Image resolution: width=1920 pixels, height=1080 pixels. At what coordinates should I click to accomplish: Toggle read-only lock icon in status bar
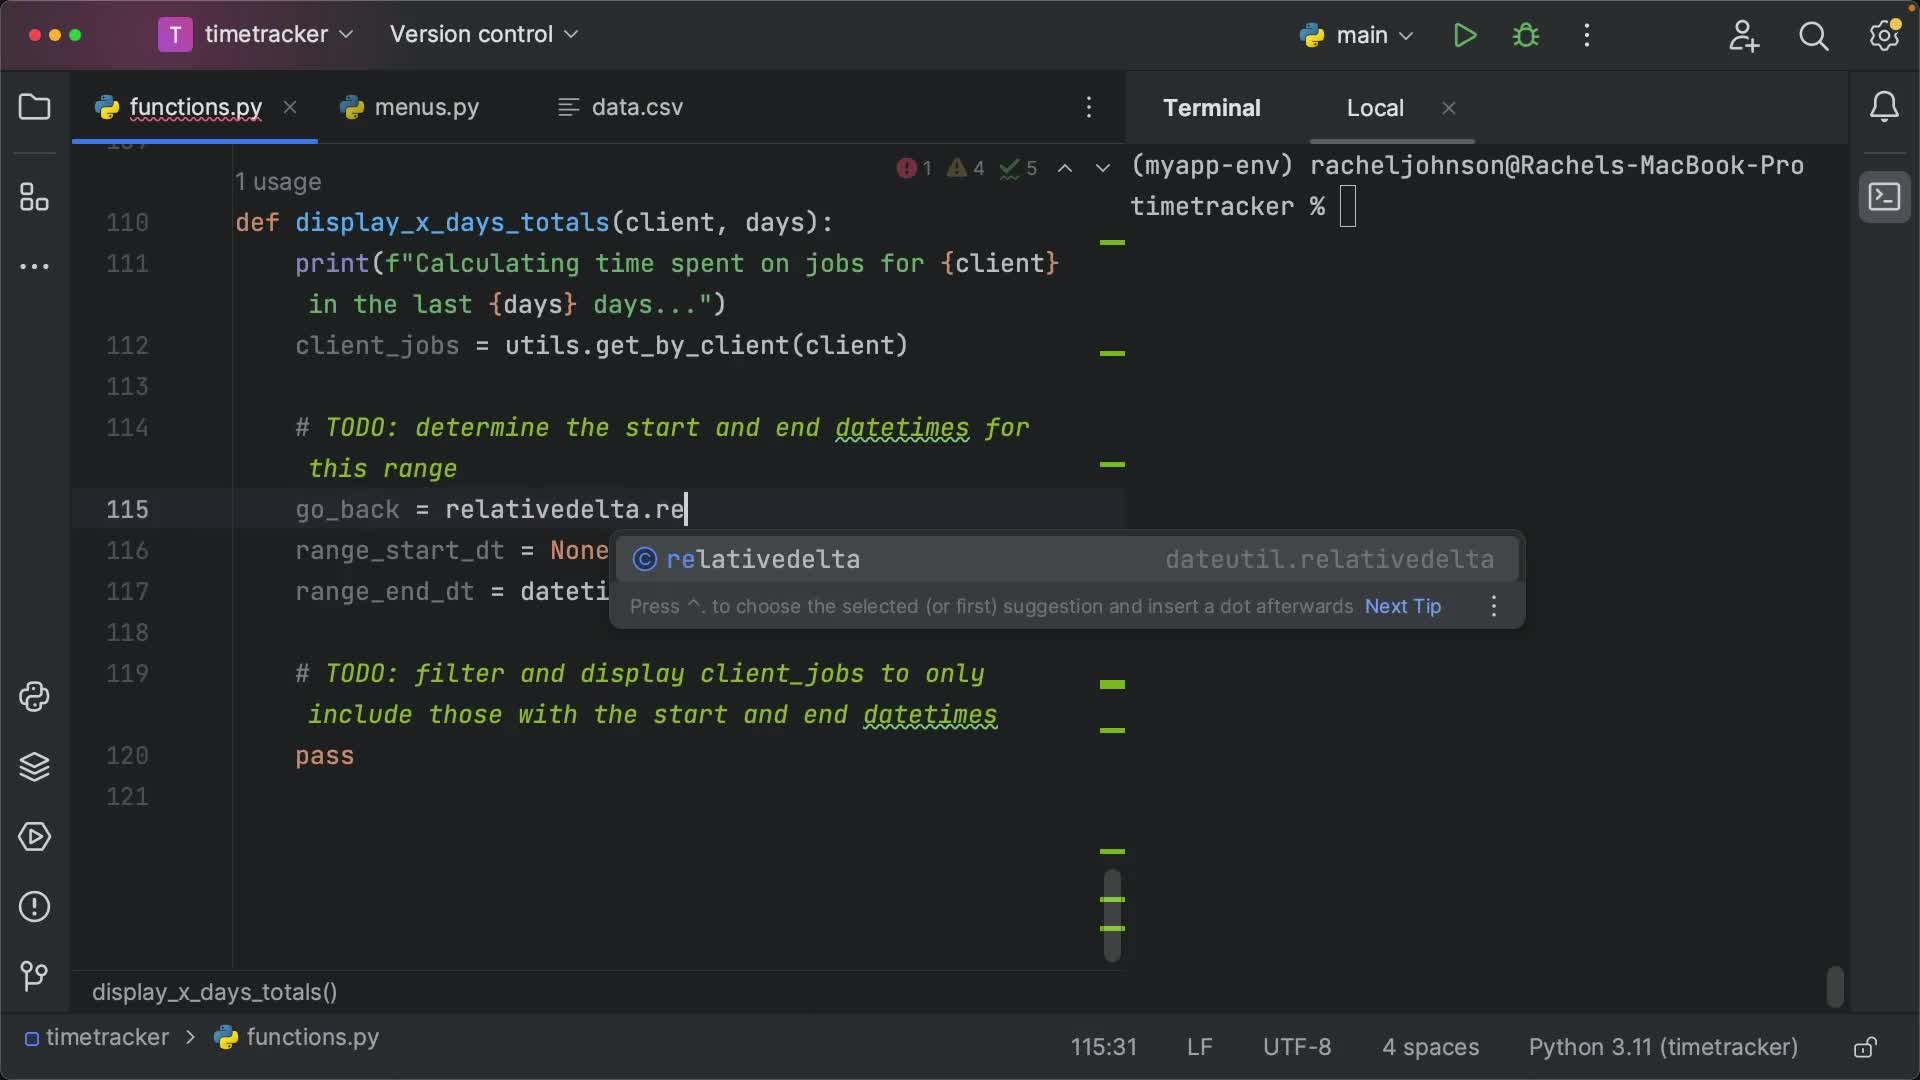[x=1865, y=1048]
